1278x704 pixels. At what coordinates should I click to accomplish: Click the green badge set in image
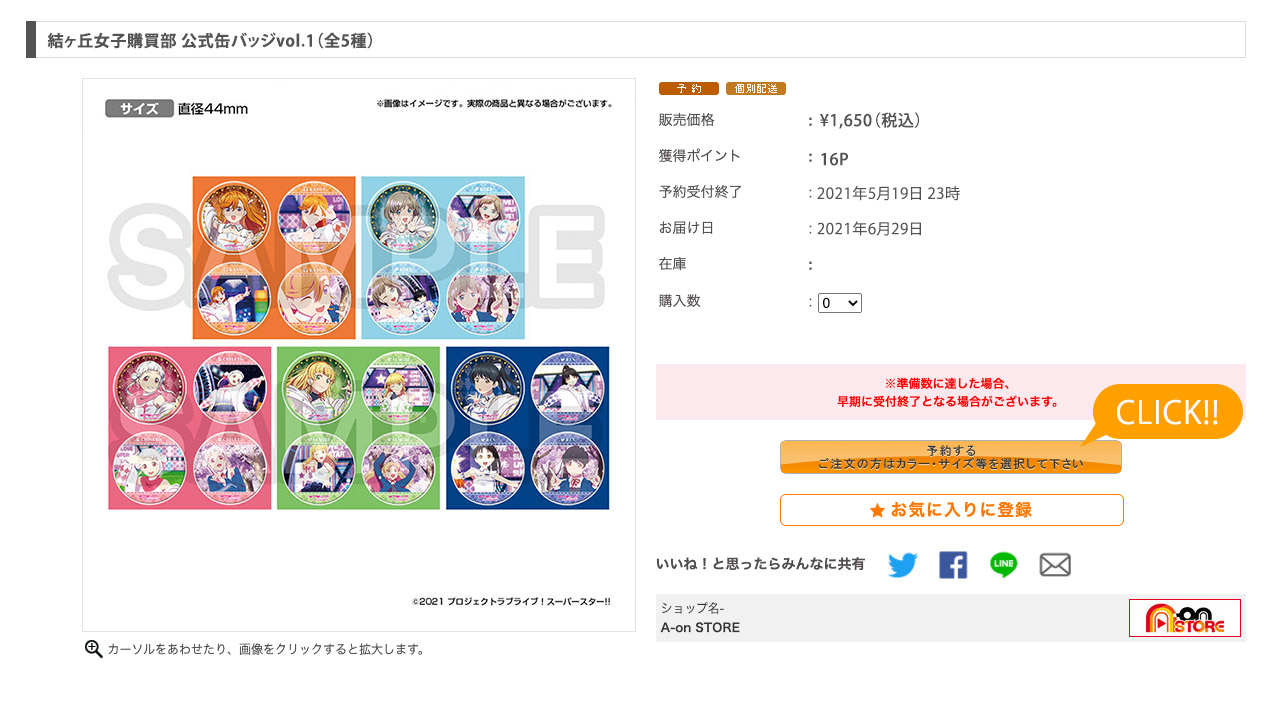point(358,428)
